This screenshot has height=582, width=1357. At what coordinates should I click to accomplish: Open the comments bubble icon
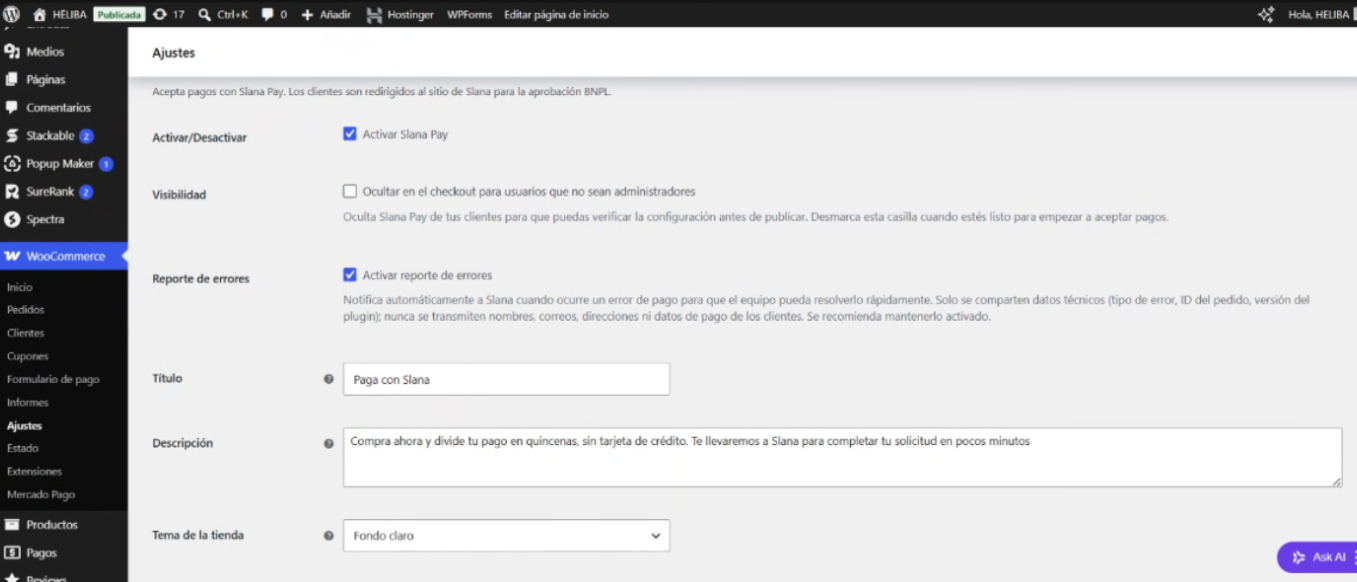[267, 14]
